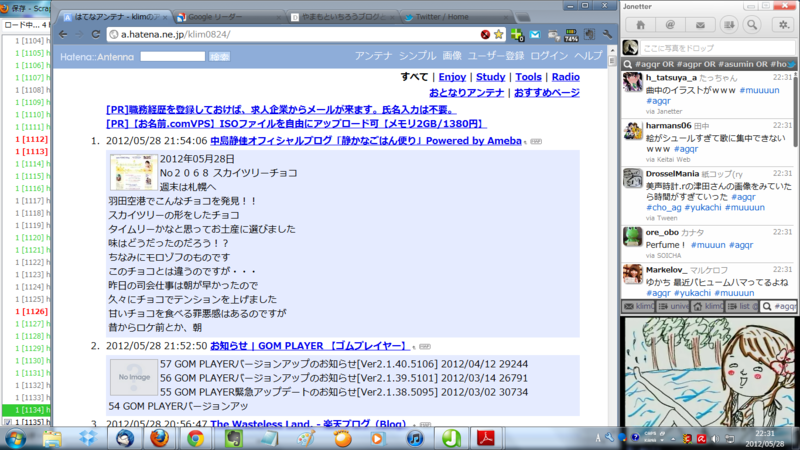Screen dimensions: 800x450
Task: Open Windows Start button
Action: coord(16,438)
